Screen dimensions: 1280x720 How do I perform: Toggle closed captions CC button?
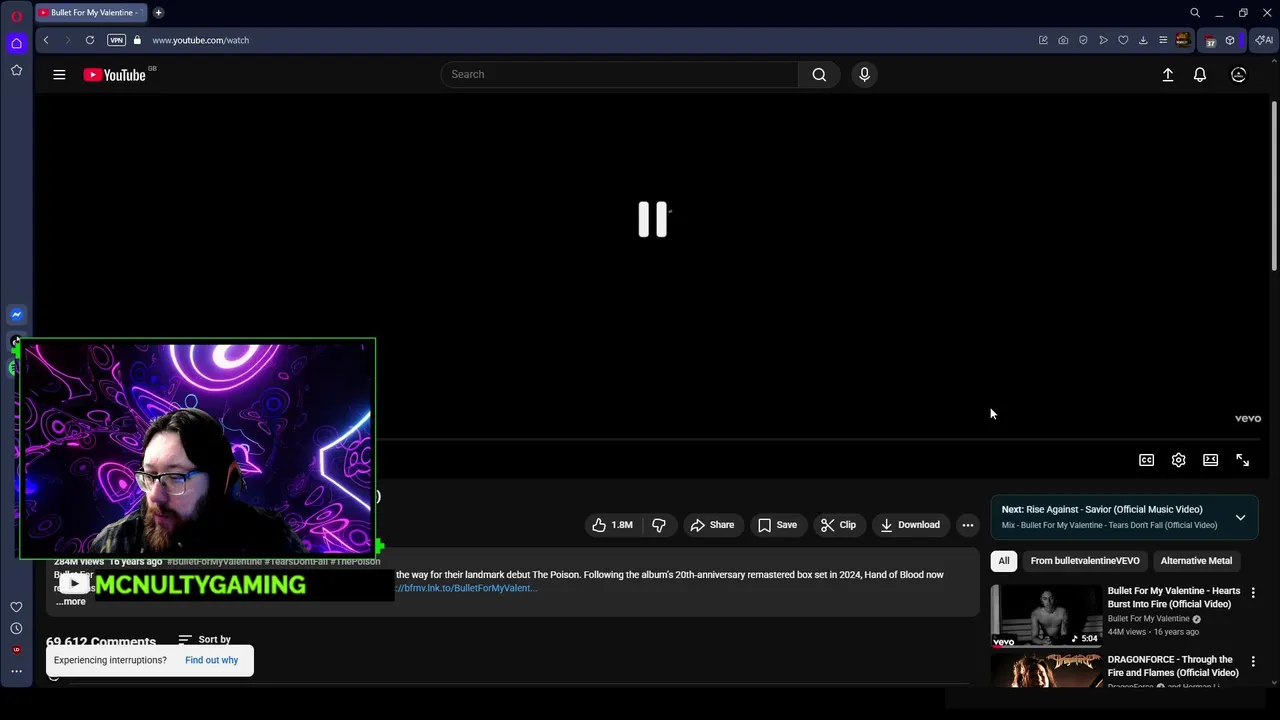pos(1147,460)
